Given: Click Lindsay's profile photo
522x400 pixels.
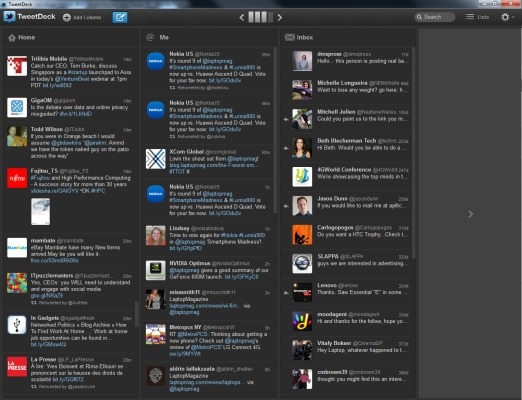Looking at the screenshot, I should pos(156,235).
